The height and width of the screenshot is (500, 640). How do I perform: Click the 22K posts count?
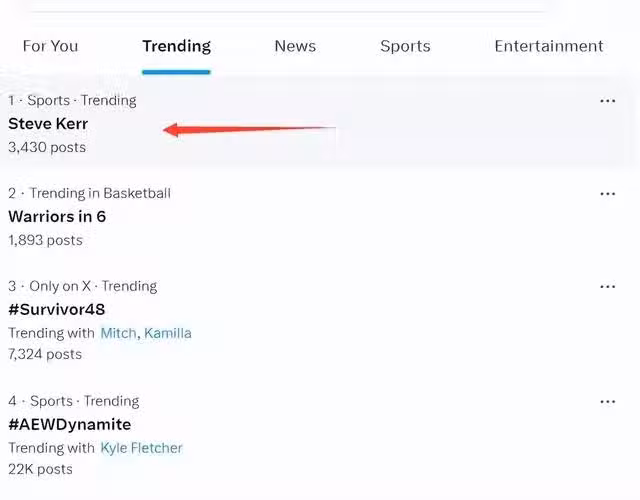[x=40, y=469]
